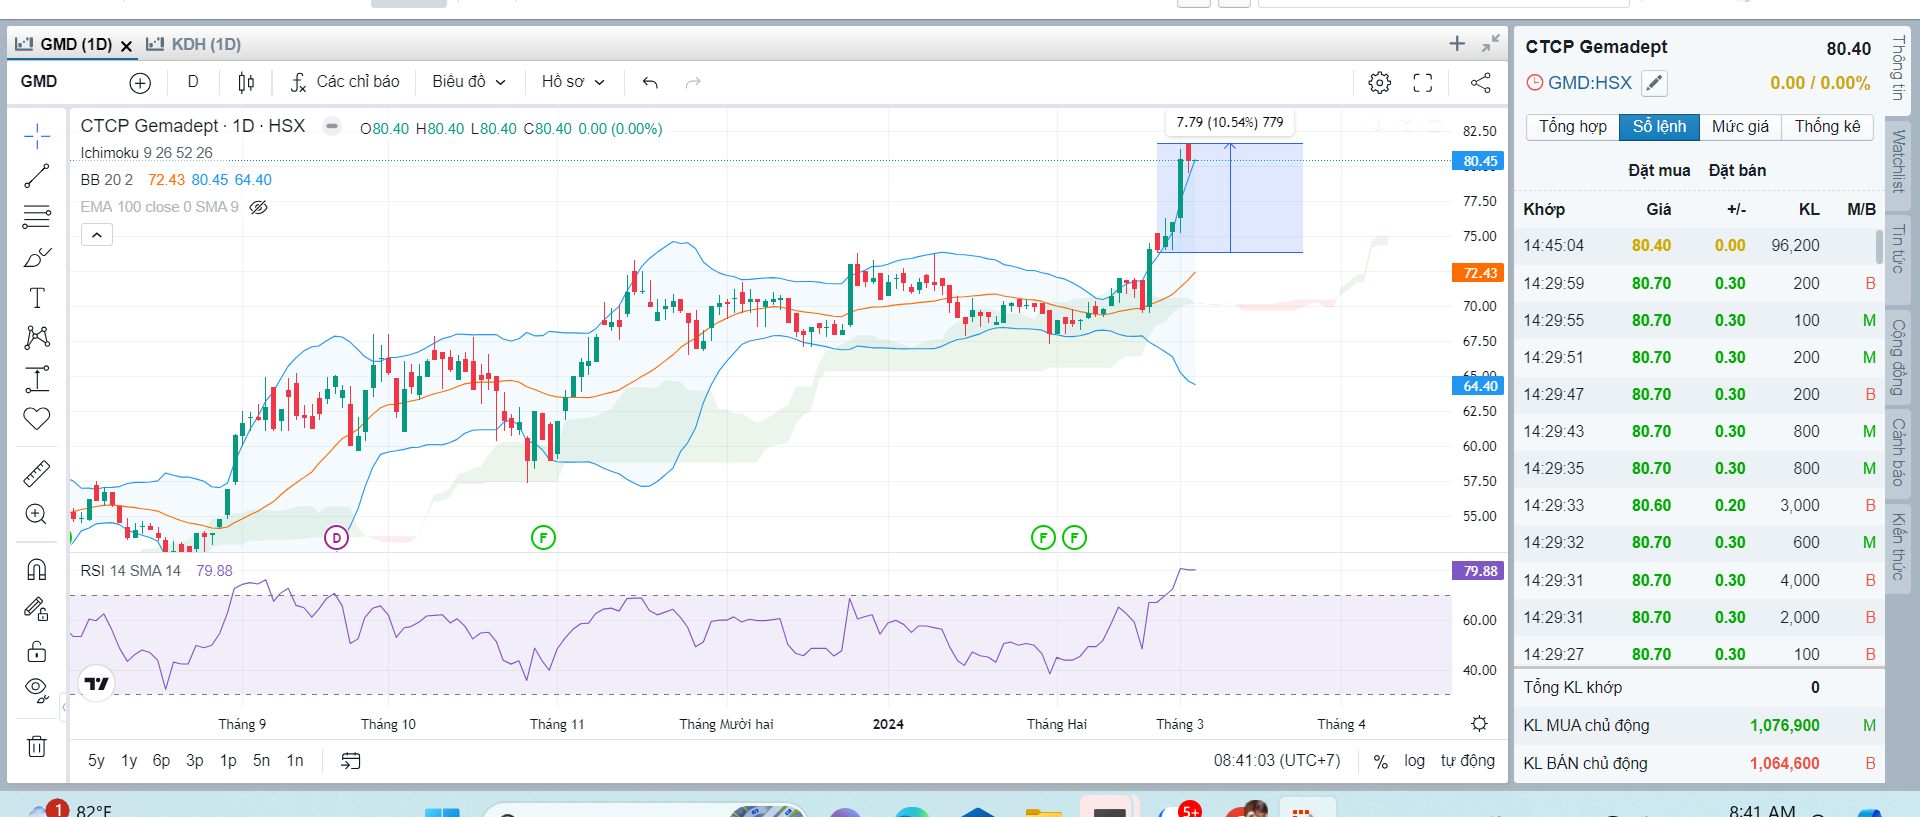Click the GMD:HSX ticker link

click(x=1590, y=83)
